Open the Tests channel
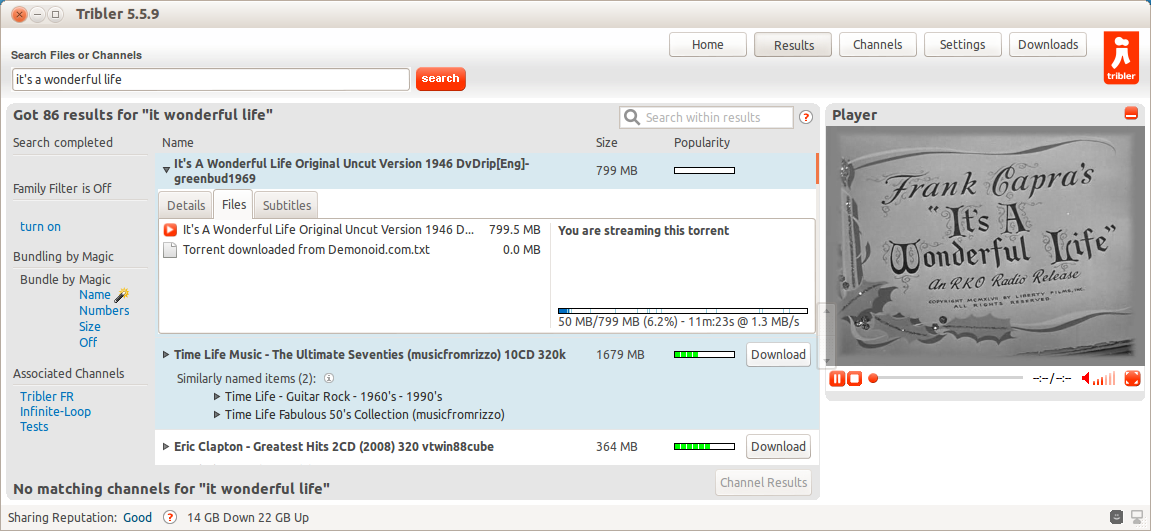This screenshot has width=1151, height=531. tap(34, 427)
